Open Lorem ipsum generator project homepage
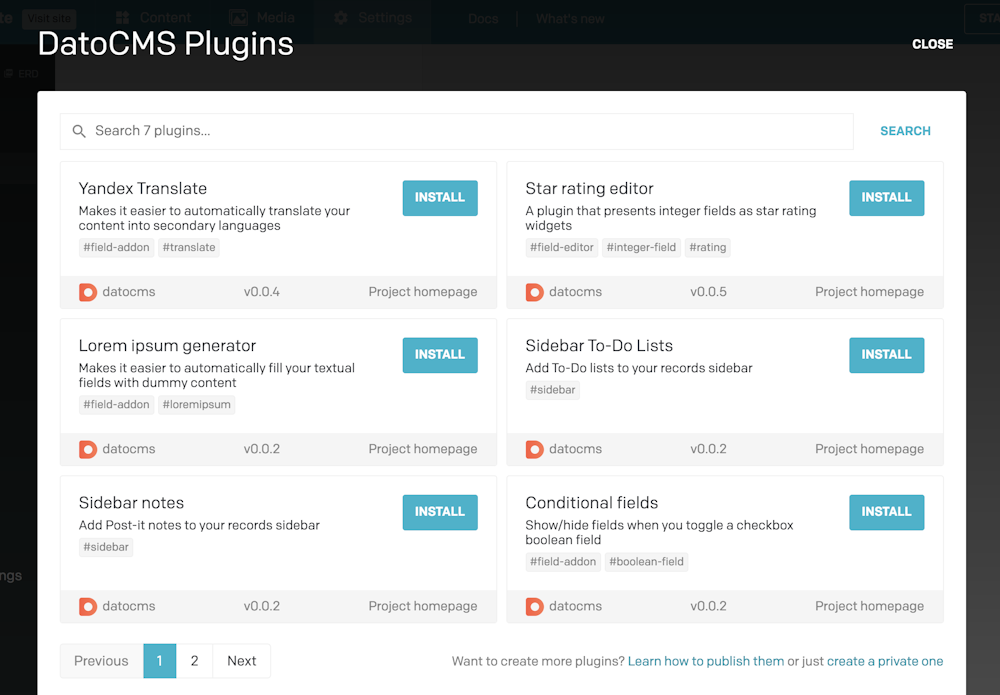This screenshot has height=695, width=1000. pos(423,449)
